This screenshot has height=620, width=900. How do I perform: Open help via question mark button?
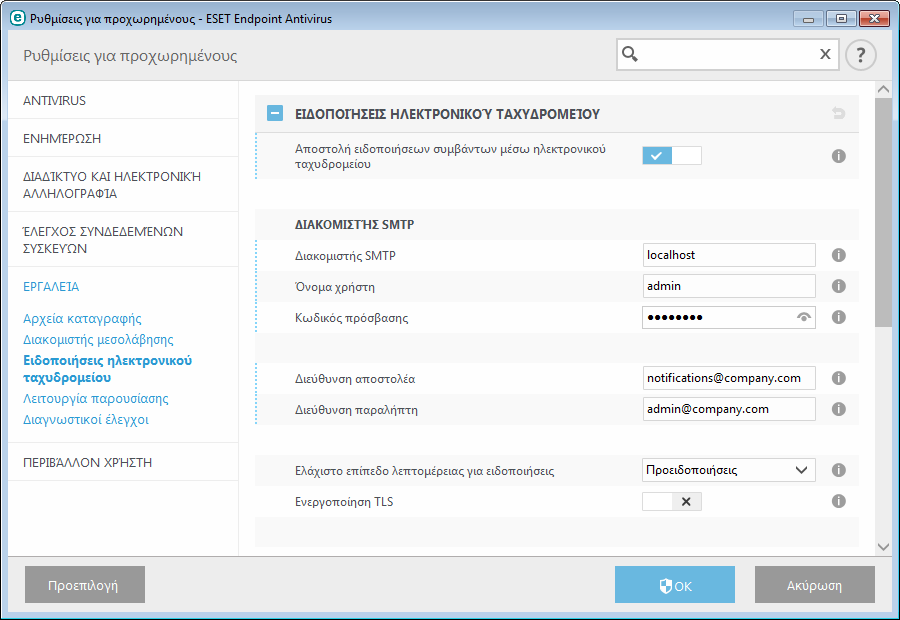coord(860,55)
